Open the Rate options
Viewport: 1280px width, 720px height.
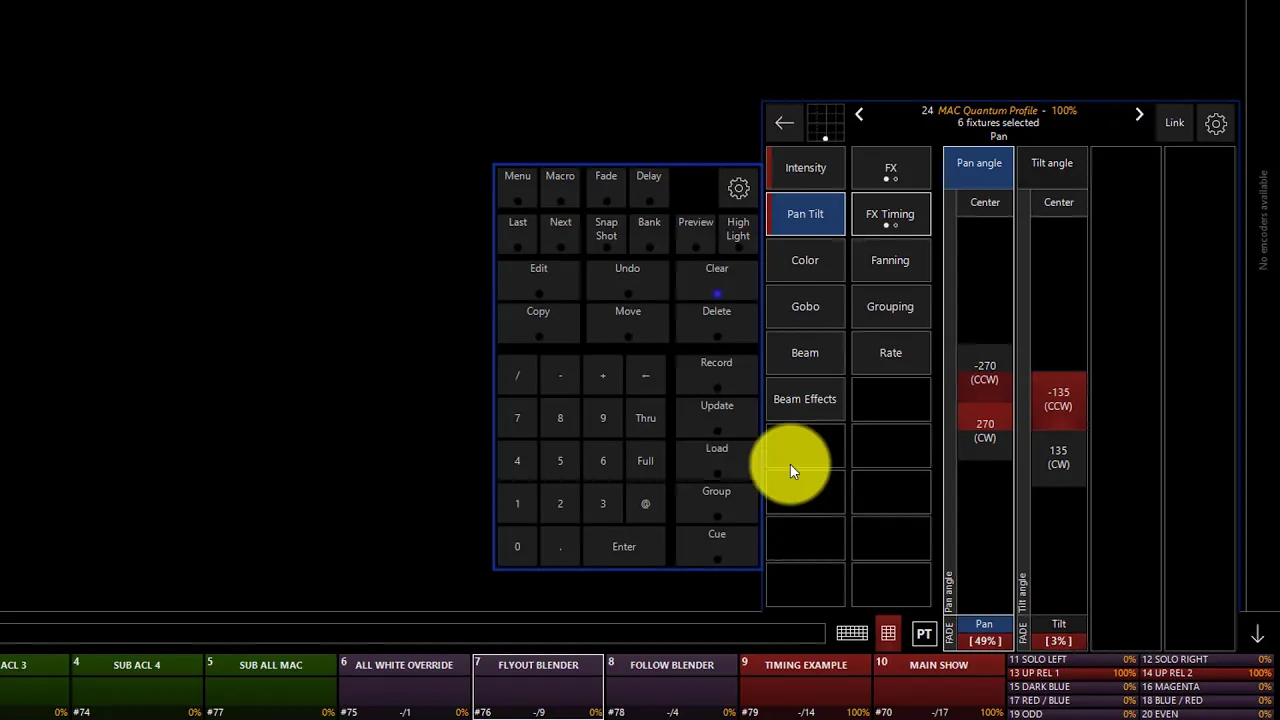point(890,352)
